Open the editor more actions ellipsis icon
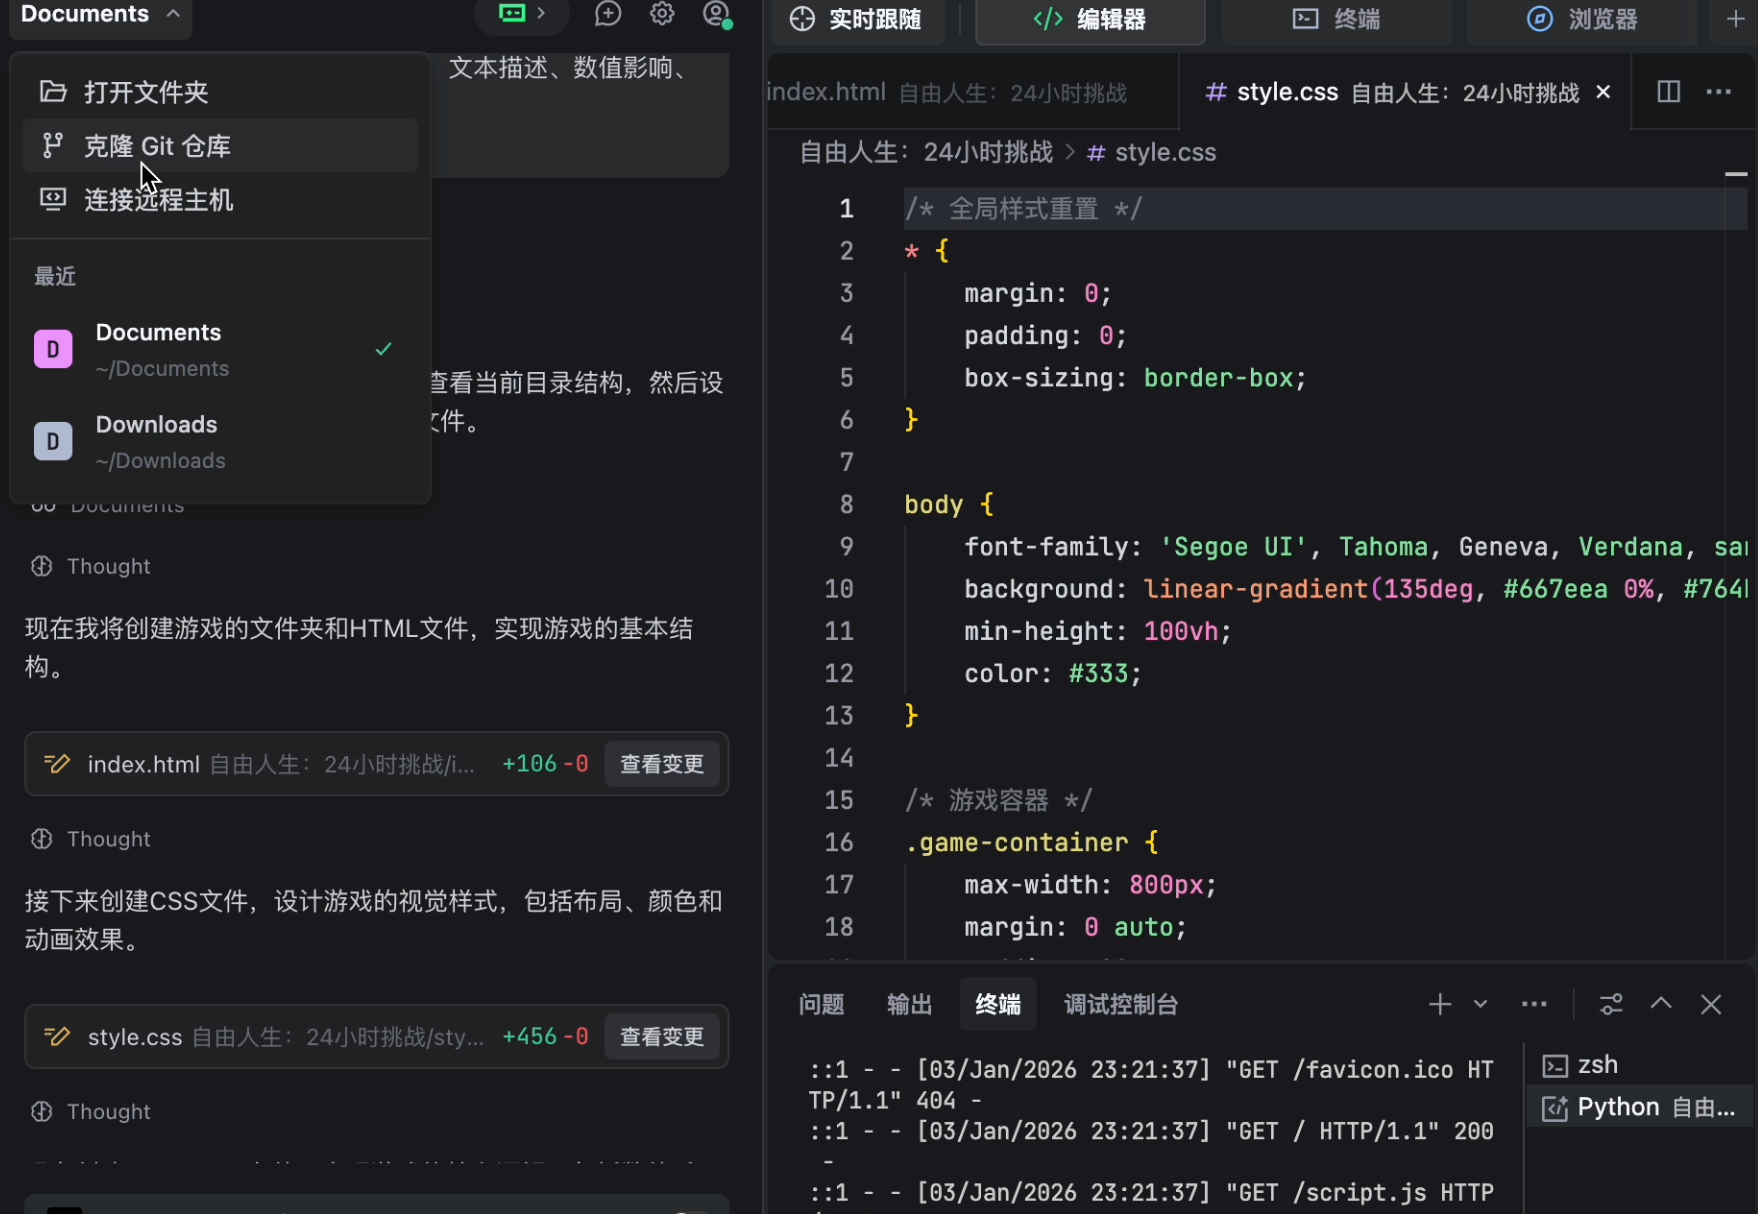 (1719, 91)
